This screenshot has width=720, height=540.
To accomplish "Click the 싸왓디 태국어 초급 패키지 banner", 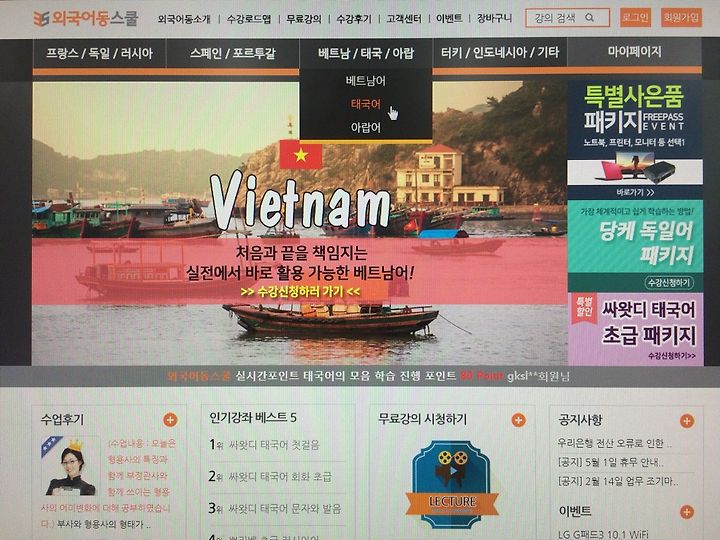I will [636, 329].
